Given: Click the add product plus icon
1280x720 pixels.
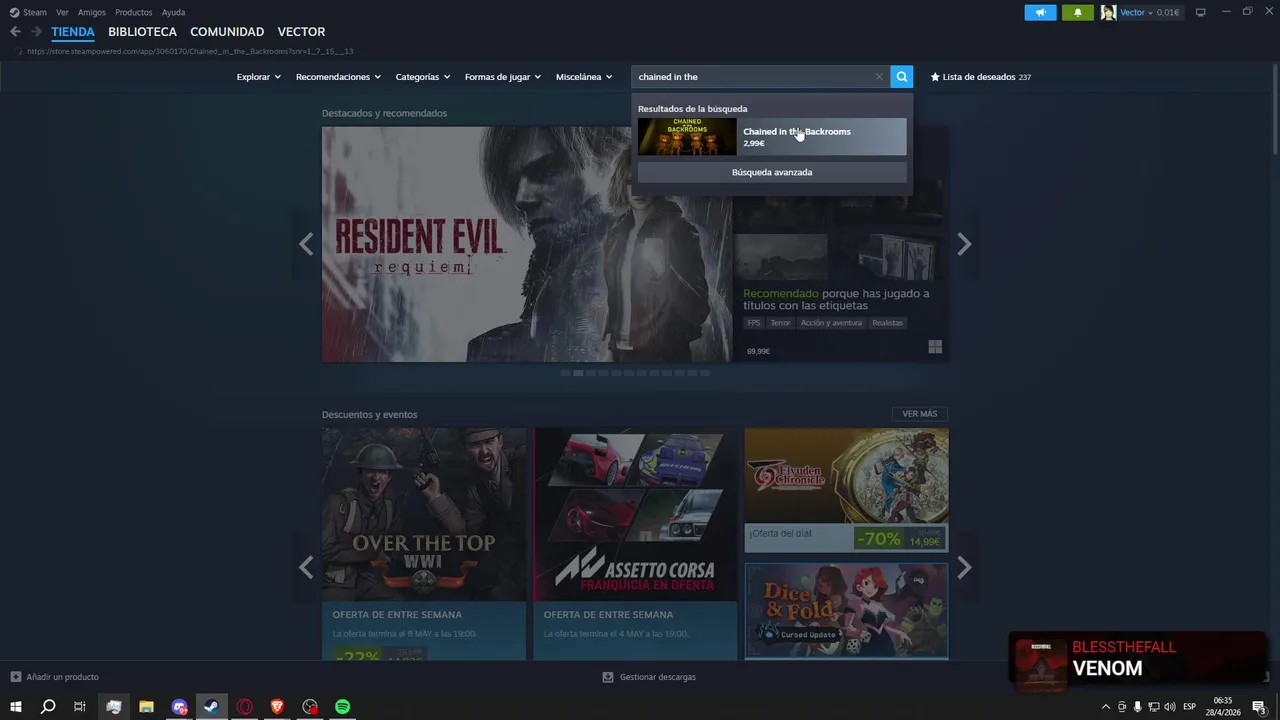Looking at the screenshot, I should [x=15, y=677].
